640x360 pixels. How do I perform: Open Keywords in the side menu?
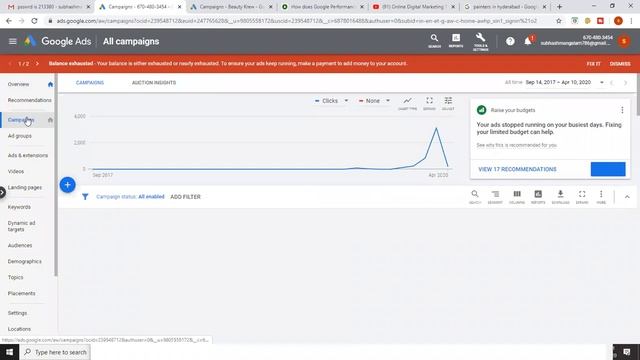(x=19, y=207)
